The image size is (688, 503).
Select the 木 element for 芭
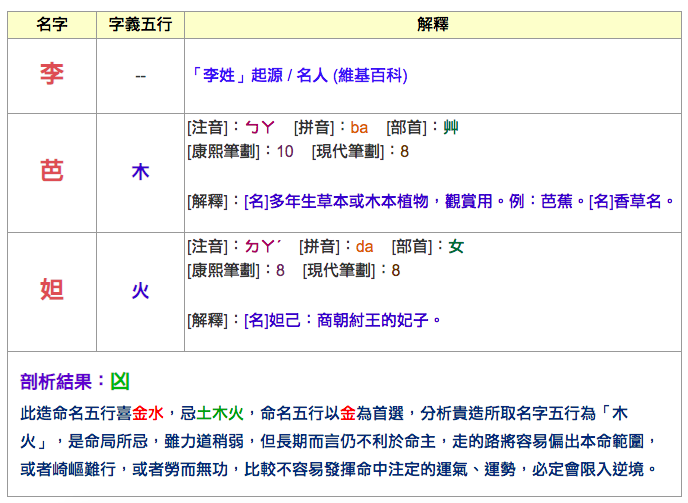140,172
